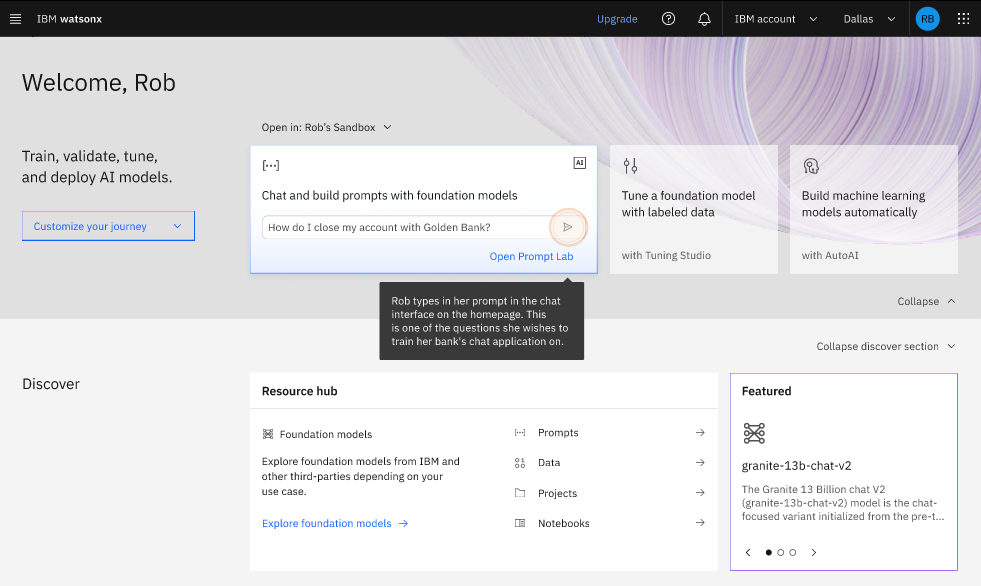Click the arrow next to Data

[x=700, y=463]
